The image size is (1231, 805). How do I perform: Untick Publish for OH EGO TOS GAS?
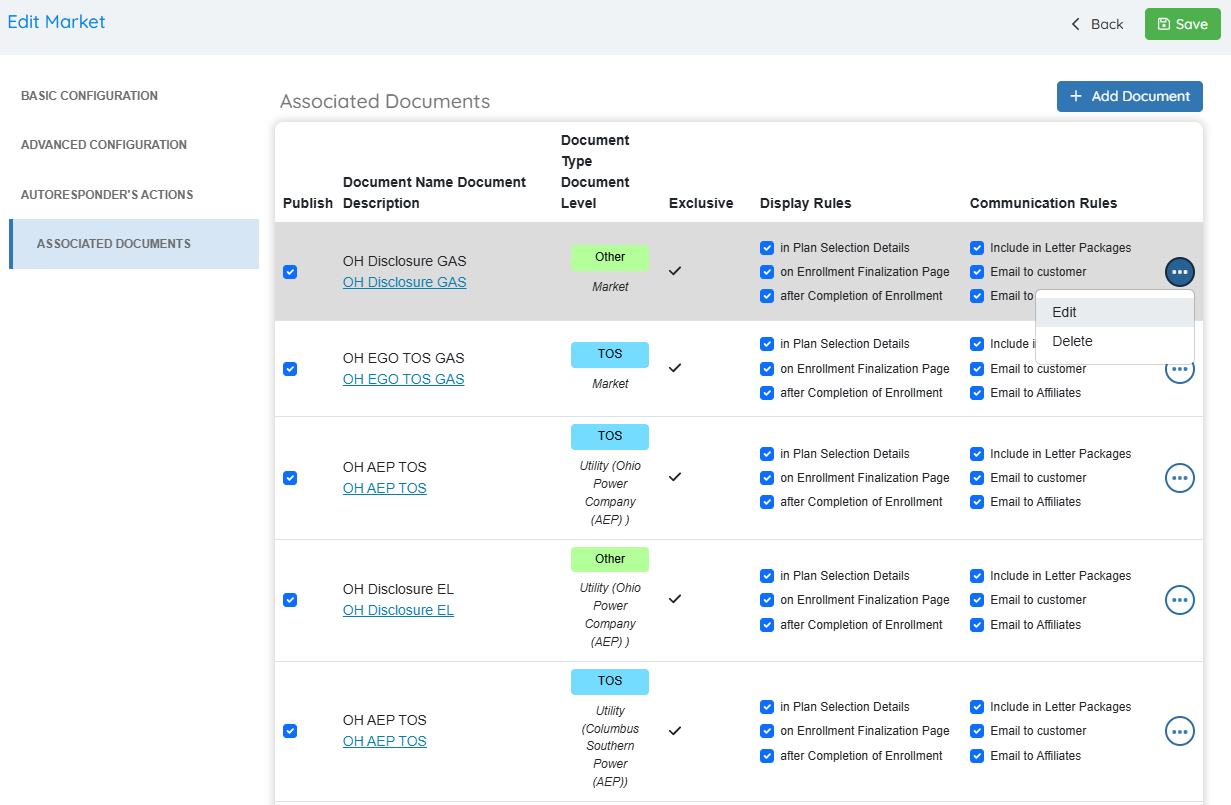(290, 369)
